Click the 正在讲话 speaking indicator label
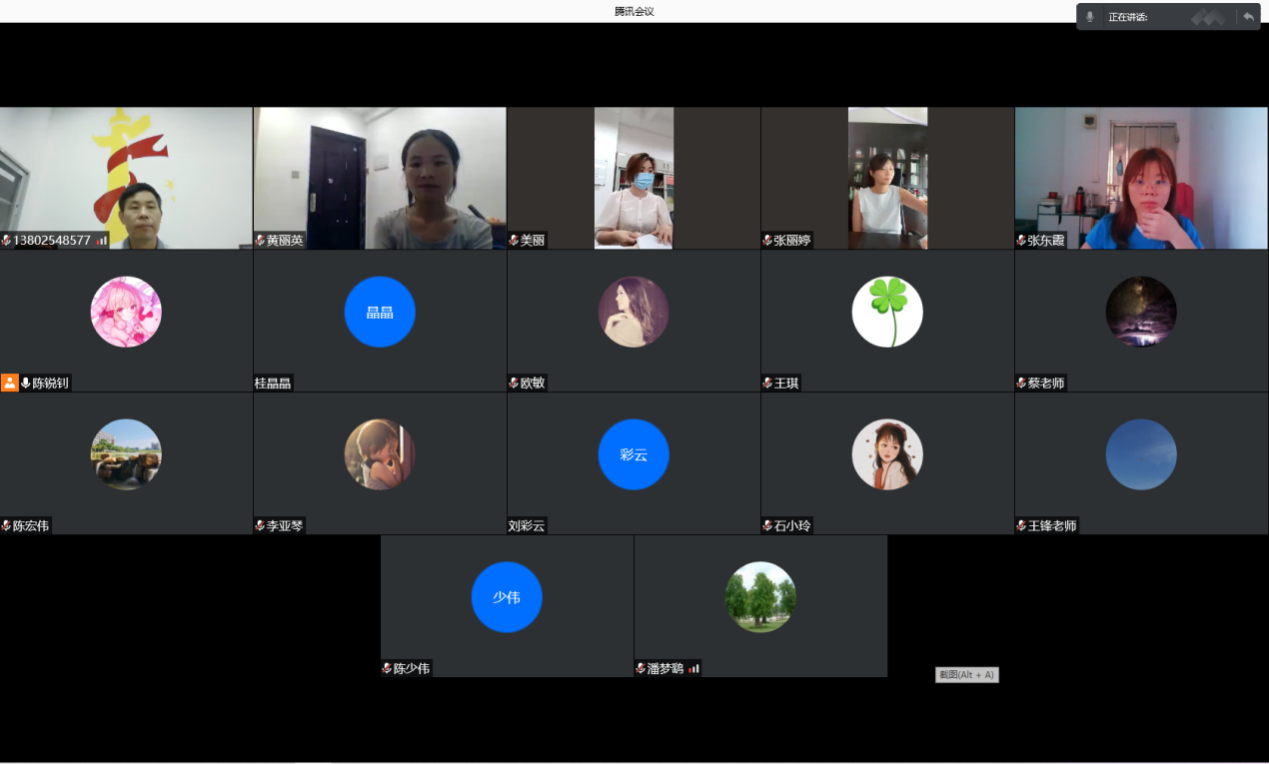Viewport: 1269px width, 764px height. (x=1128, y=17)
